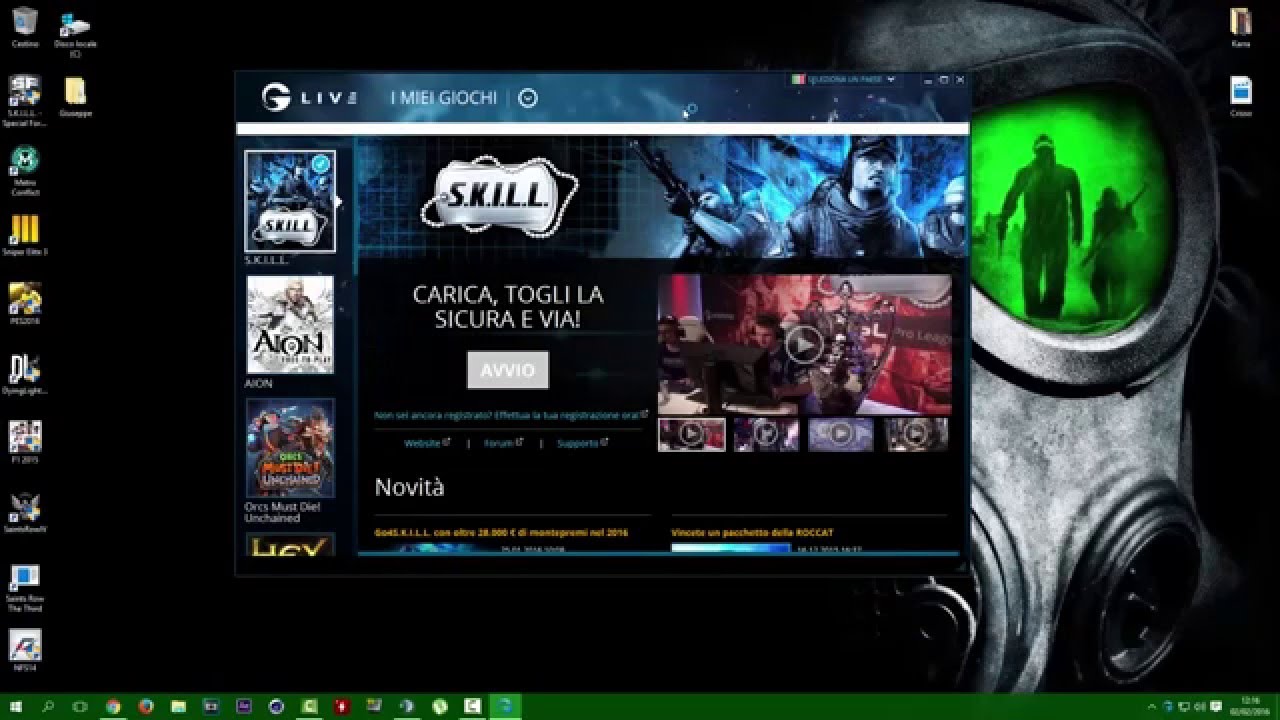The height and width of the screenshot is (720, 1280).
Task: Switch to Gameforge Live taskbar button
Action: pyautogui.click(x=505, y=706)
